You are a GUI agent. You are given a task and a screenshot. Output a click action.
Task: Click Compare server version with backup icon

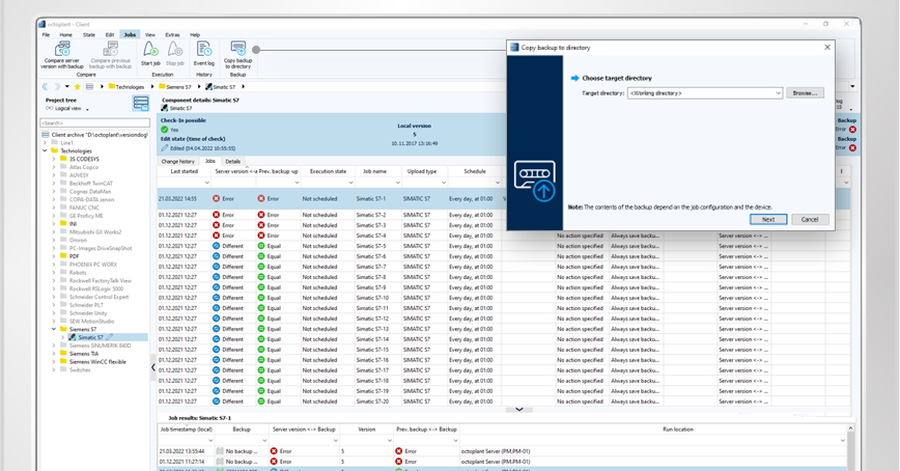(x=63, y=48)
